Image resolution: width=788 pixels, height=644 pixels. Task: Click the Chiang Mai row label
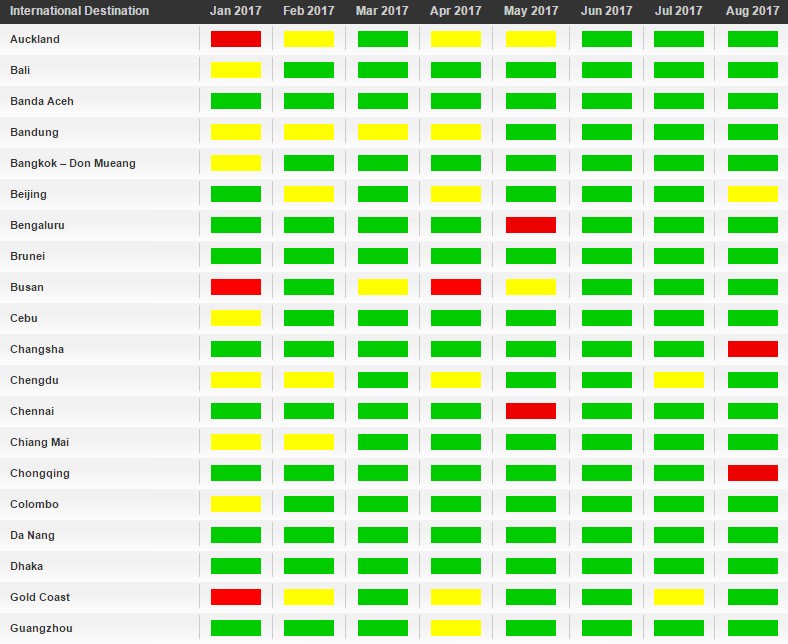coord(39,442)
